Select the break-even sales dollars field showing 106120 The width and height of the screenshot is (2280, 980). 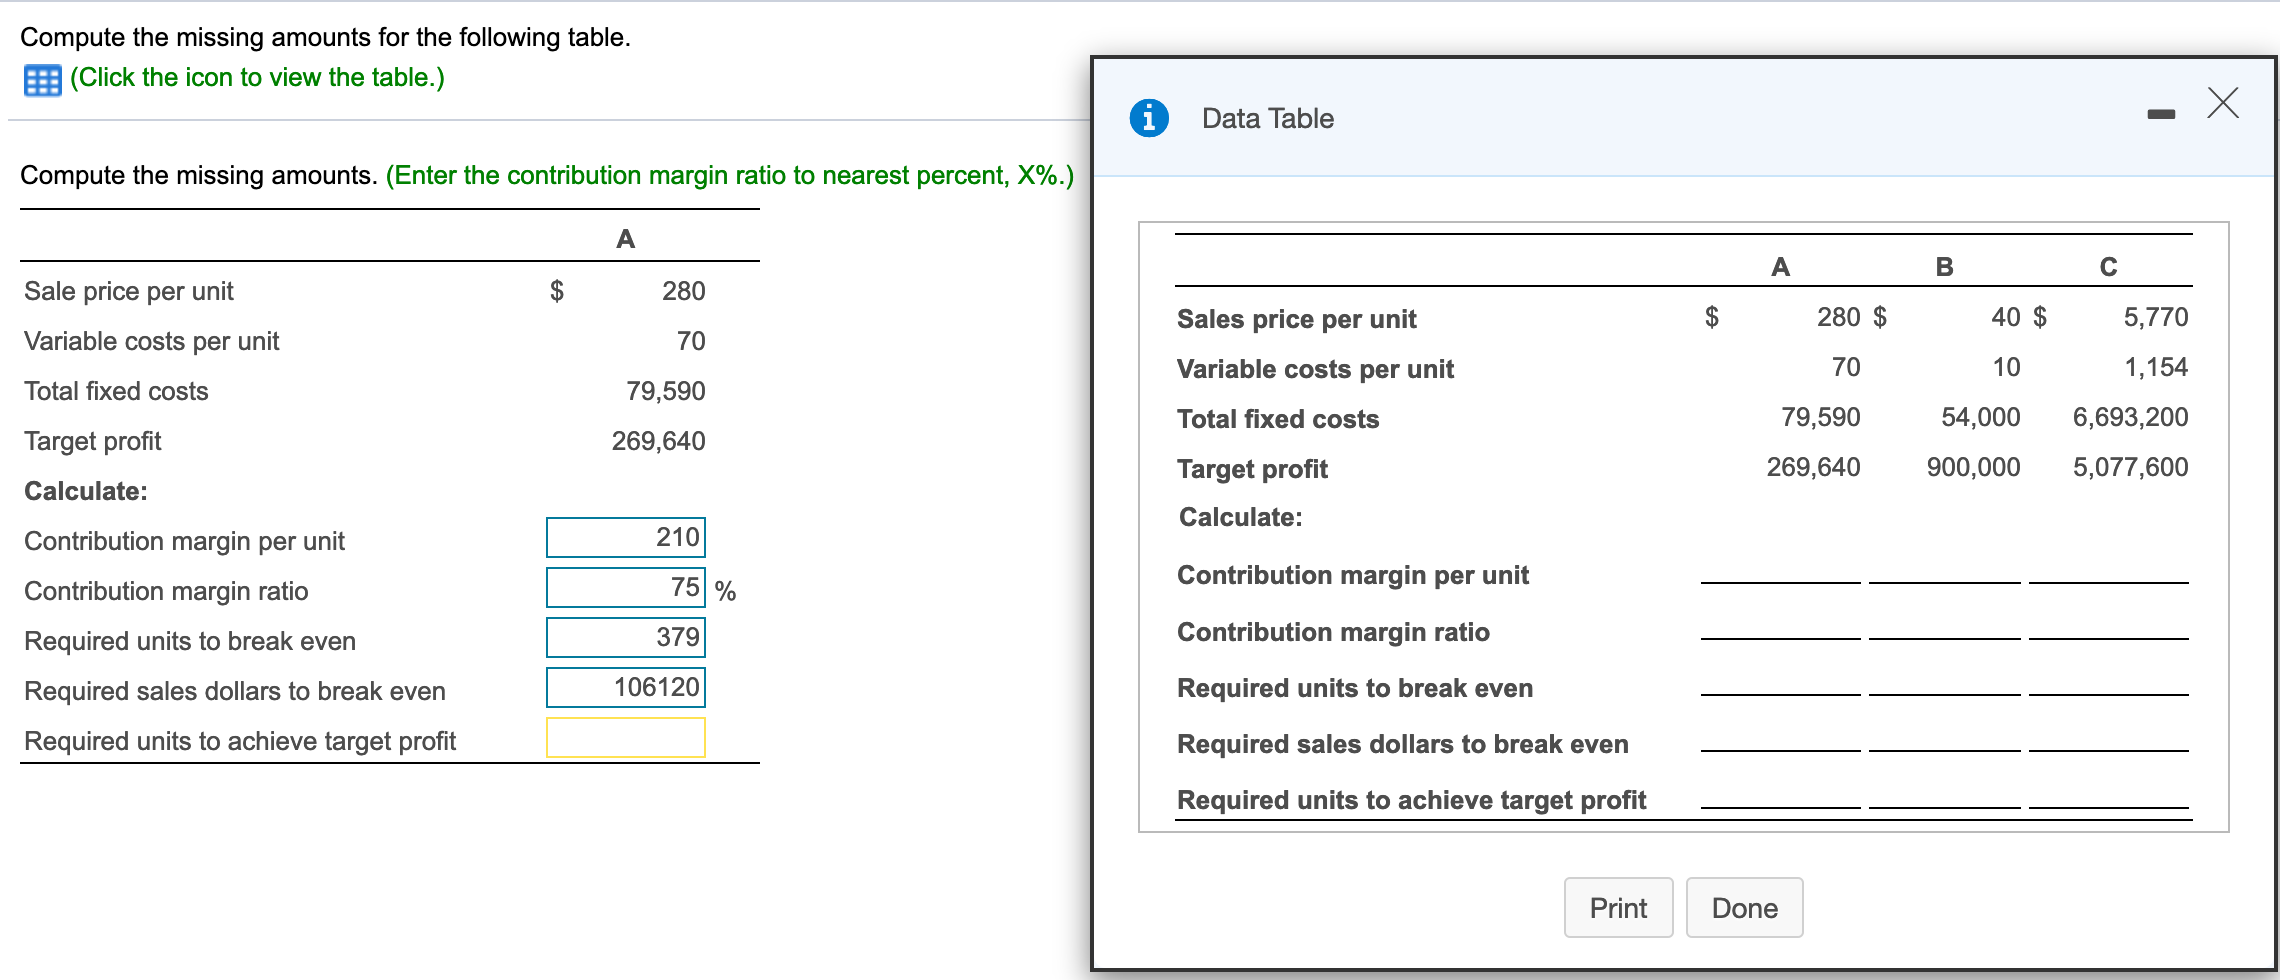625,687
